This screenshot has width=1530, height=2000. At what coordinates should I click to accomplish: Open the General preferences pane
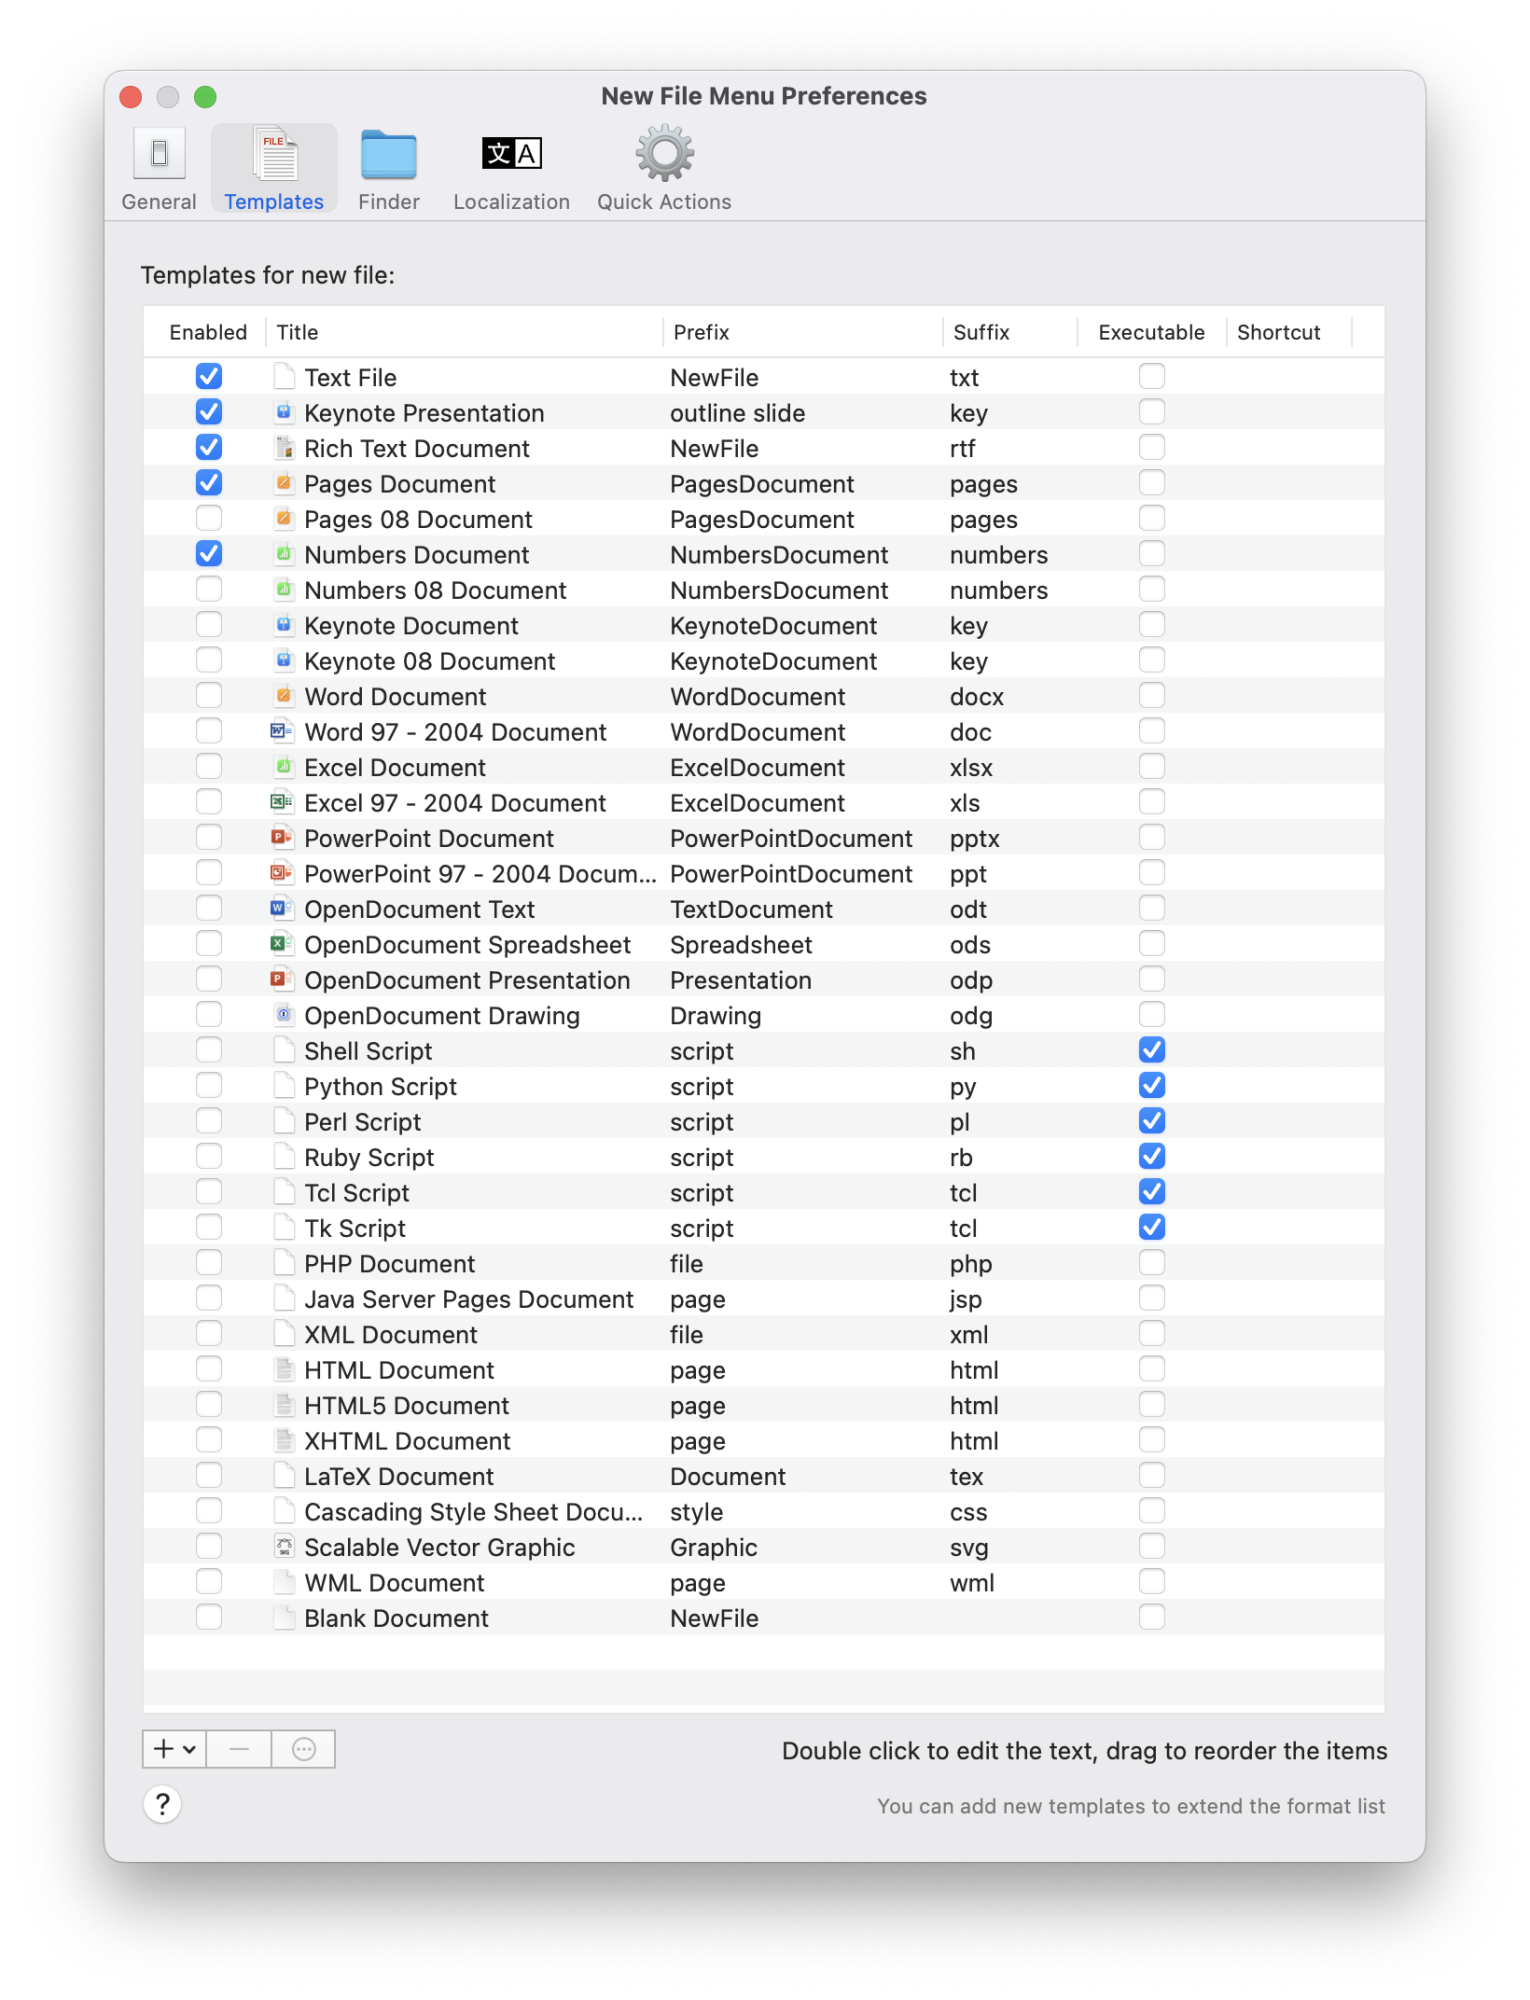158,165
